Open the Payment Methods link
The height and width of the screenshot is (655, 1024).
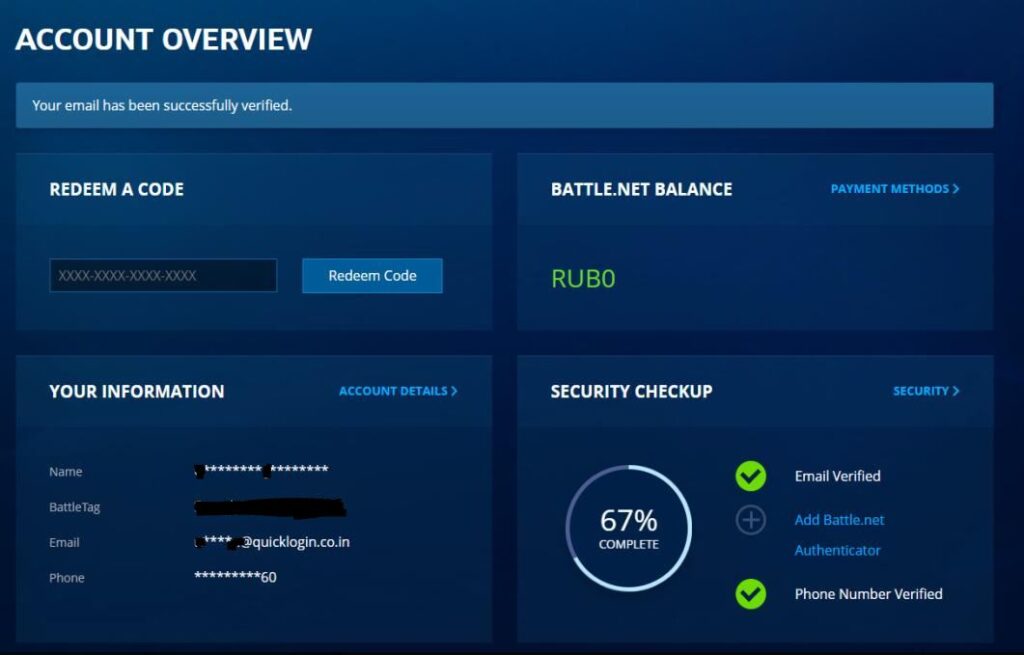coord(895,189)
